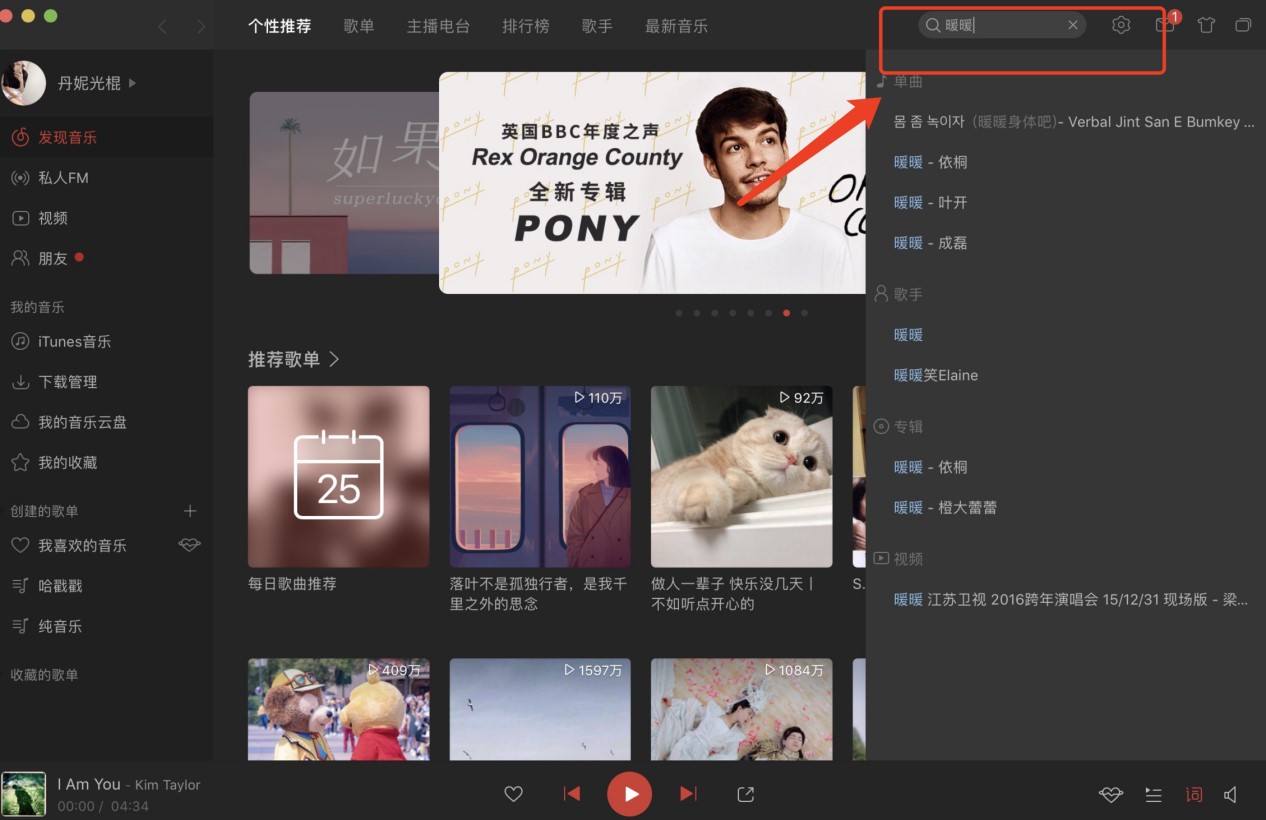1266x820 pixels.
Task: Toggle the desktop lyrics 词 button
Action: (x=1194, y=795)
